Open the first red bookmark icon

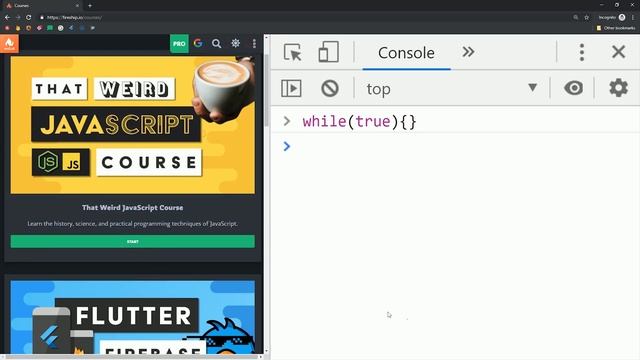coord(7,28)
